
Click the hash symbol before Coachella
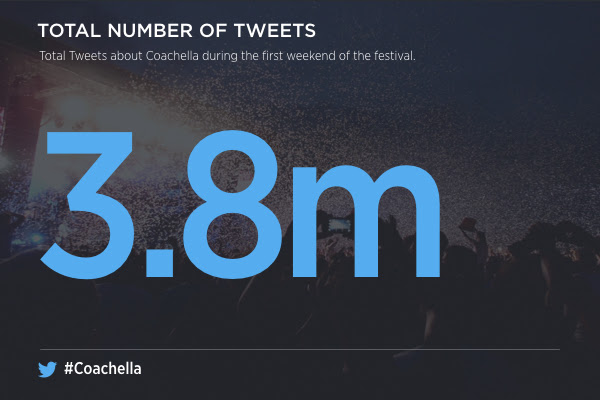(x=68, y=369)
